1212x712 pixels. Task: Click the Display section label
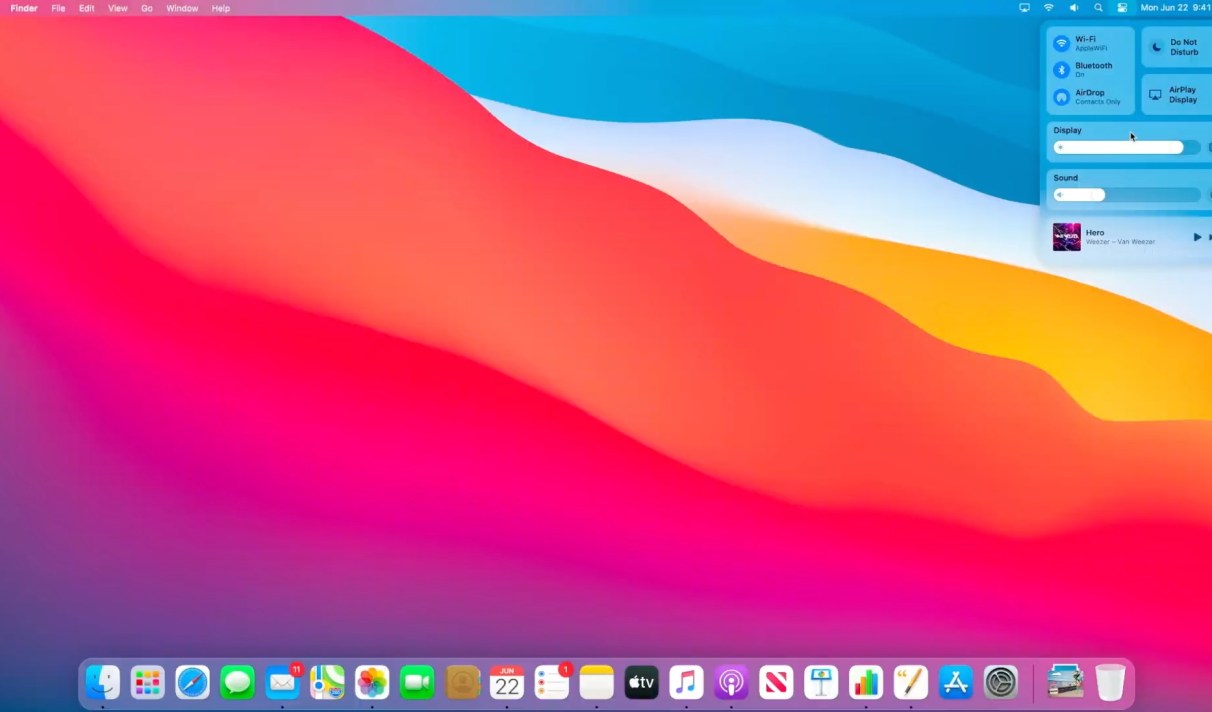[x=1067, y=130]
